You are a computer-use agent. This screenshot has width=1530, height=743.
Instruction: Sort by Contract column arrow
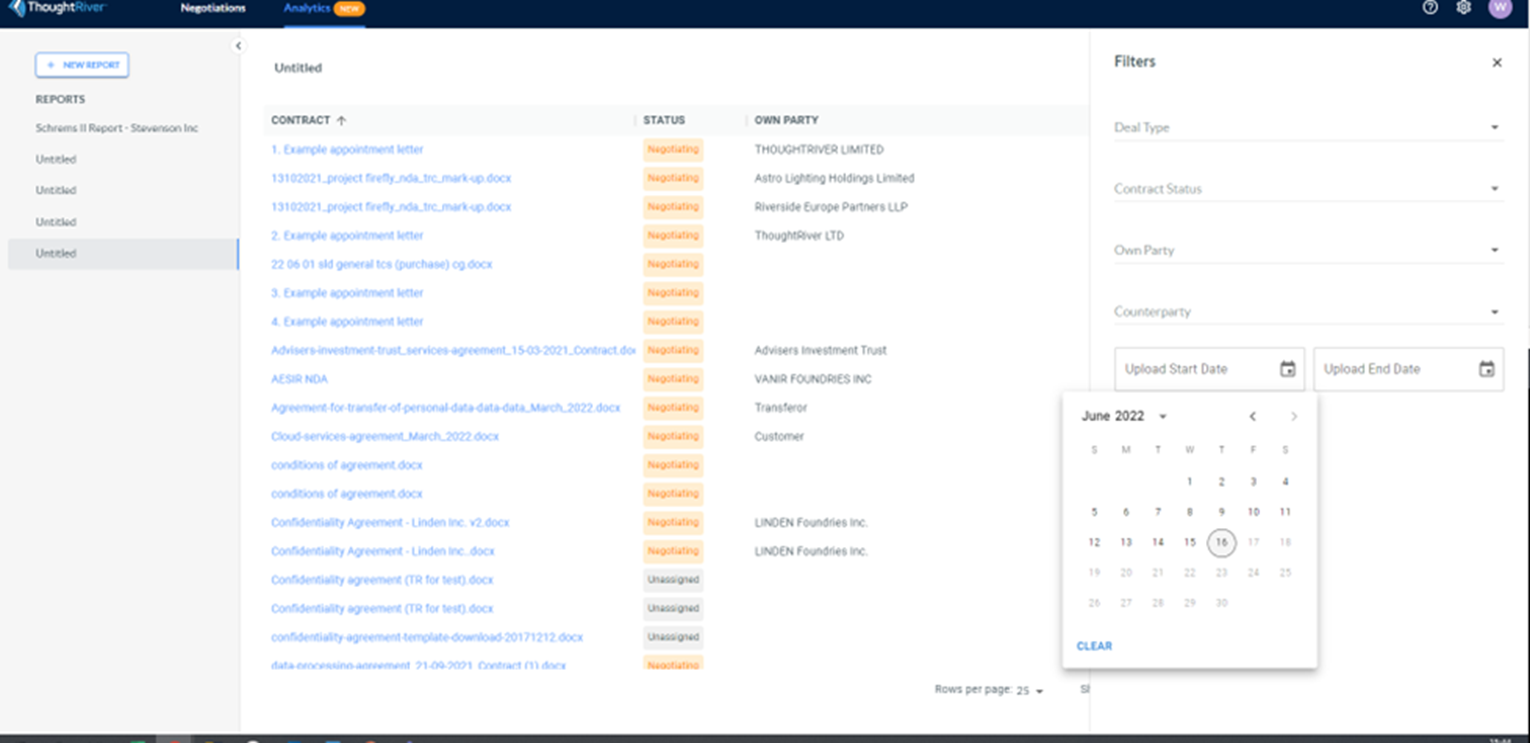(341, 120)
